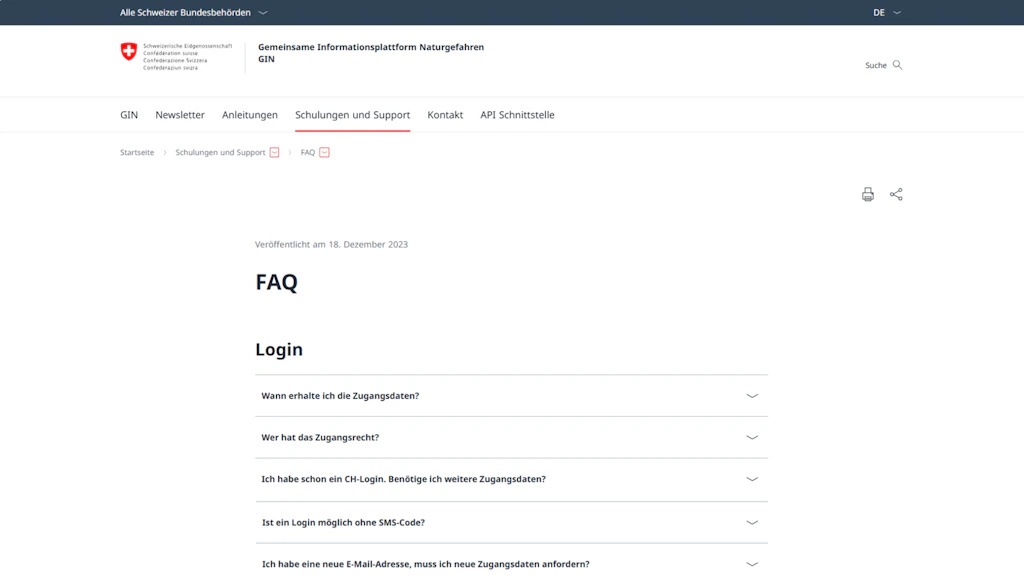Open the Newsletter menu item

[x=180, y=115]
